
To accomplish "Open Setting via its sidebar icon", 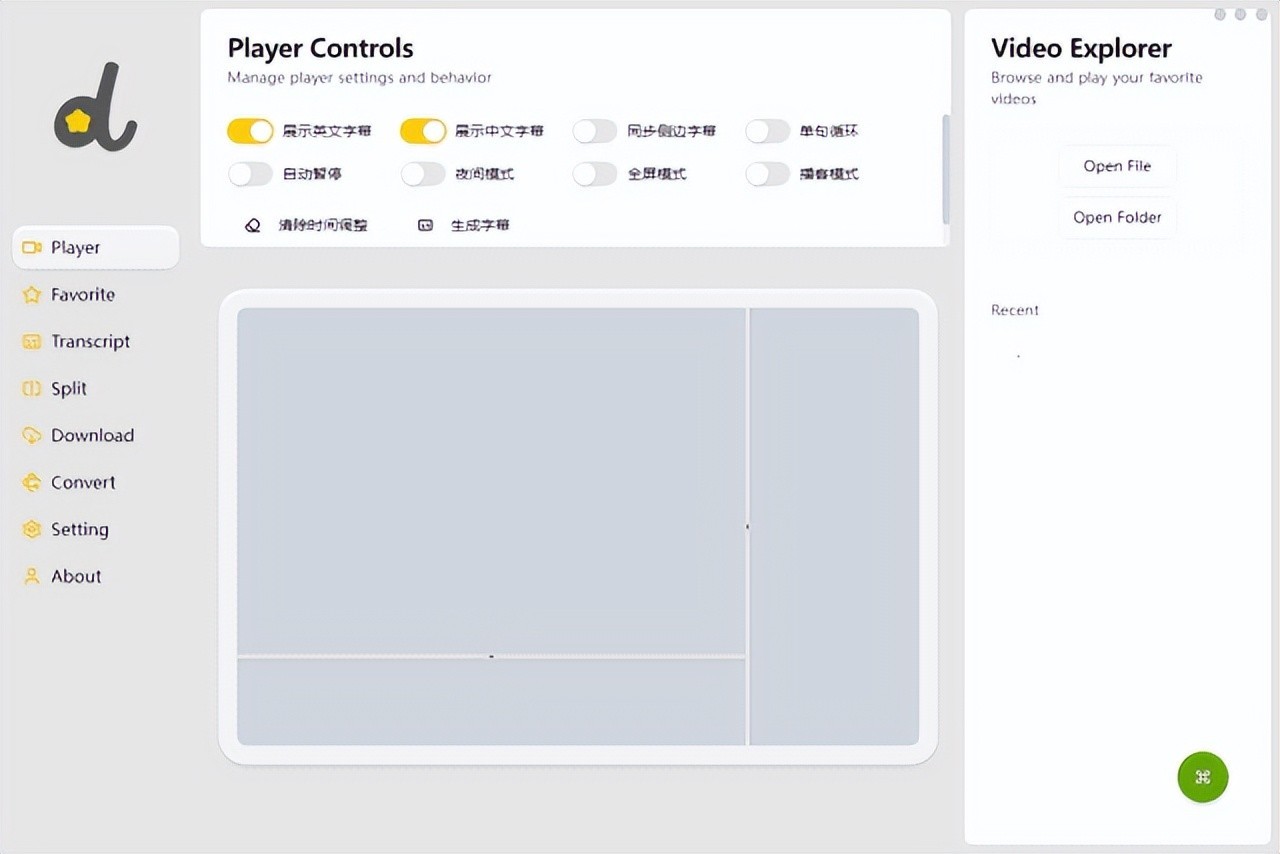I will coord(32,529).
